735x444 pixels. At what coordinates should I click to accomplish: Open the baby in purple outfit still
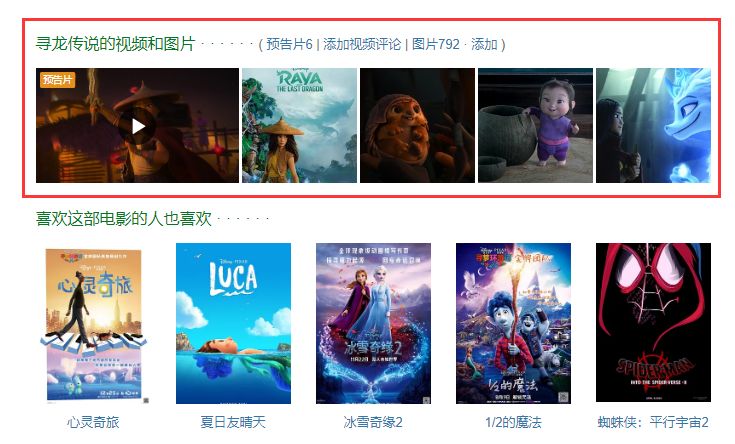535,126
